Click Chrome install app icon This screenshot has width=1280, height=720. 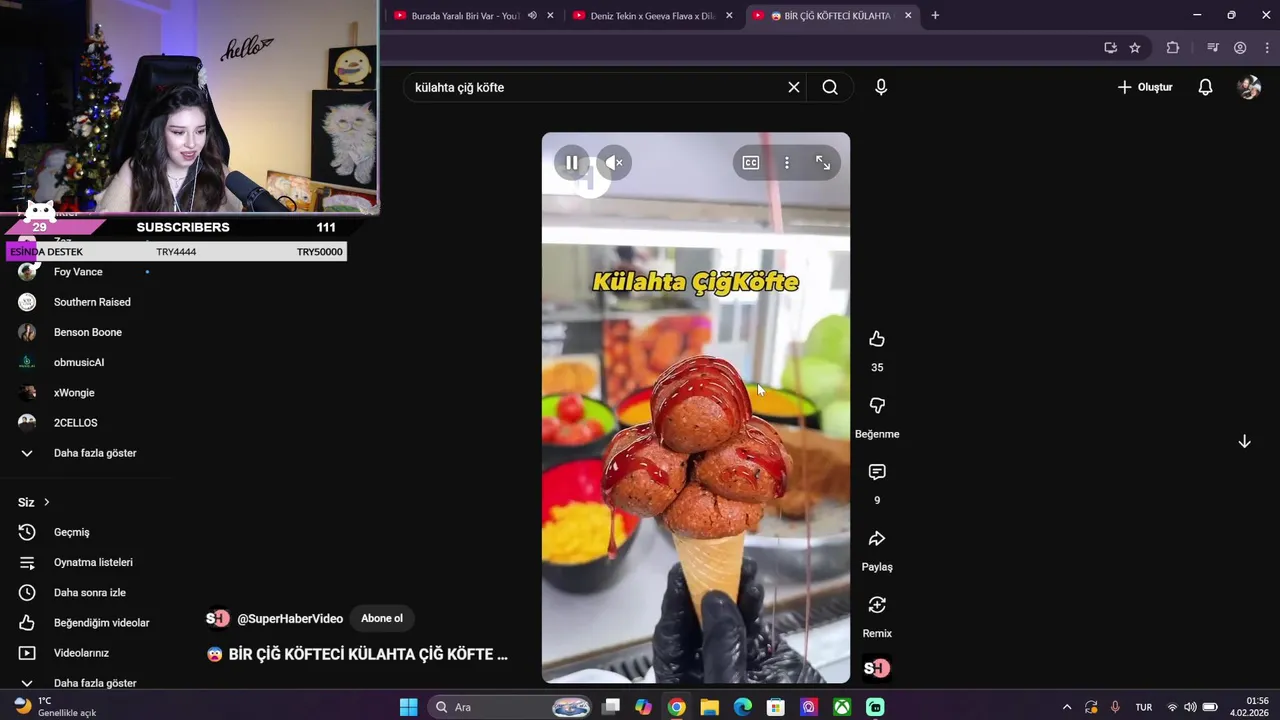coord(1110,47)
